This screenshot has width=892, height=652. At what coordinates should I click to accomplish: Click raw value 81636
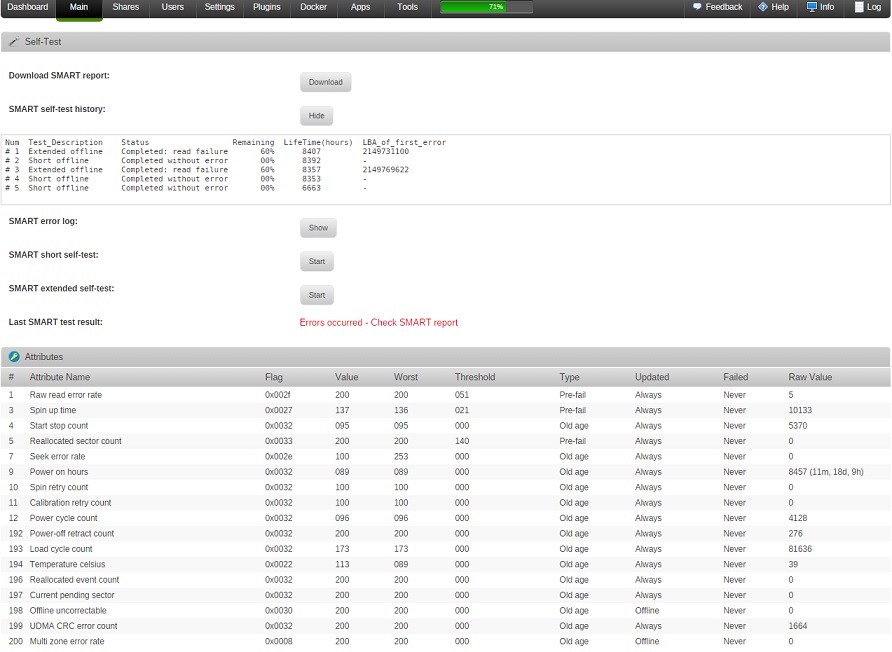pyautogui.click(x=800, y=548)
